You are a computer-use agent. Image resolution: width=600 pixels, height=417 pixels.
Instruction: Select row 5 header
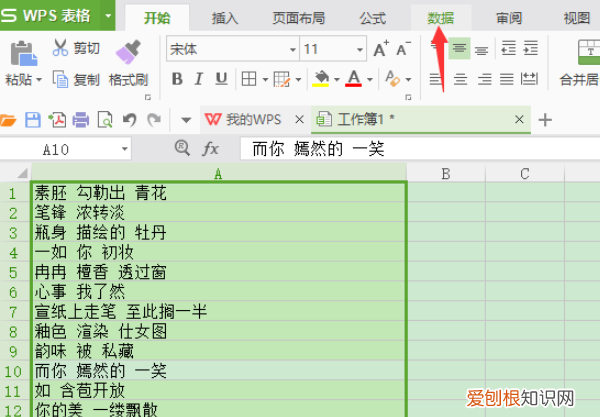pyautogui.click(x=13, y=273)
